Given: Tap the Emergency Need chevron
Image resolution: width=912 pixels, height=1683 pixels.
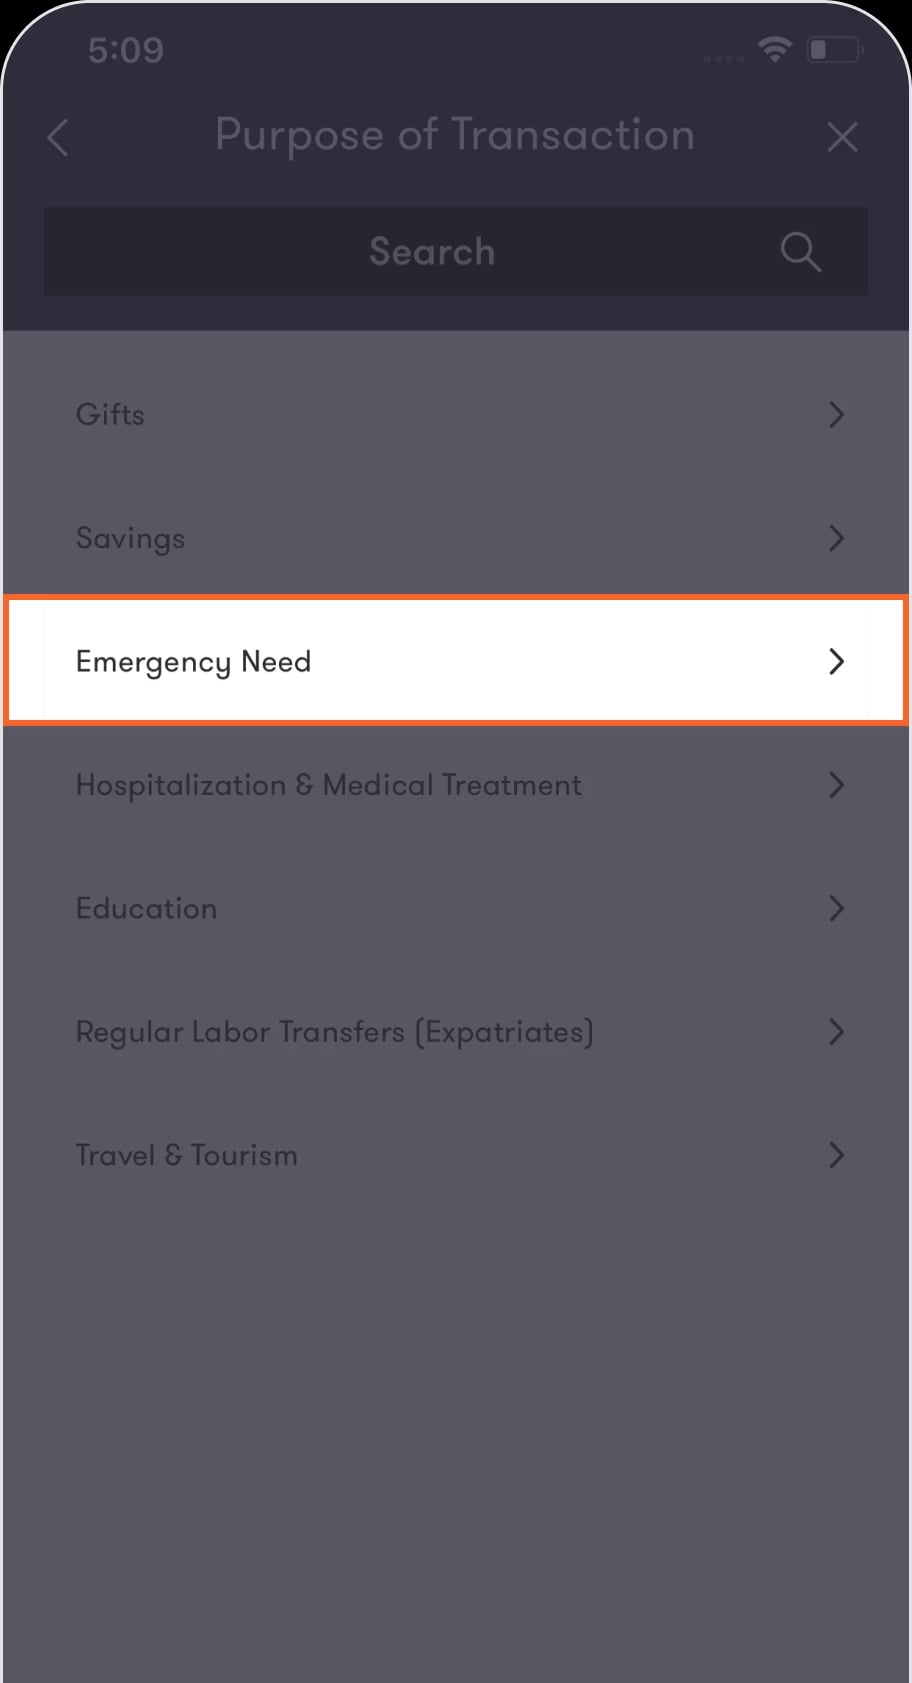Looking at the screenshot, I should [x=837, y=661].
